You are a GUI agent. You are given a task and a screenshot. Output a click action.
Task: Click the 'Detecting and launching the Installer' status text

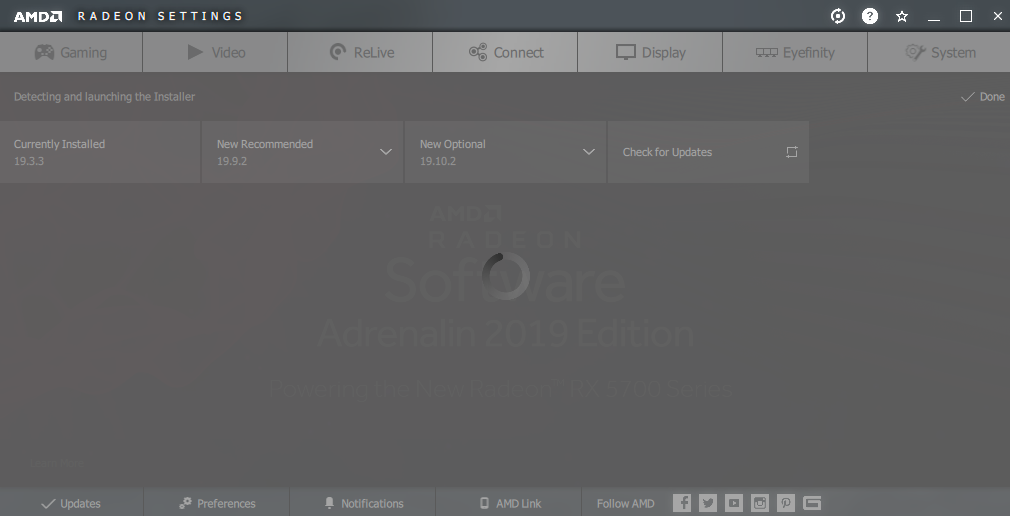[x=104, y=97]
